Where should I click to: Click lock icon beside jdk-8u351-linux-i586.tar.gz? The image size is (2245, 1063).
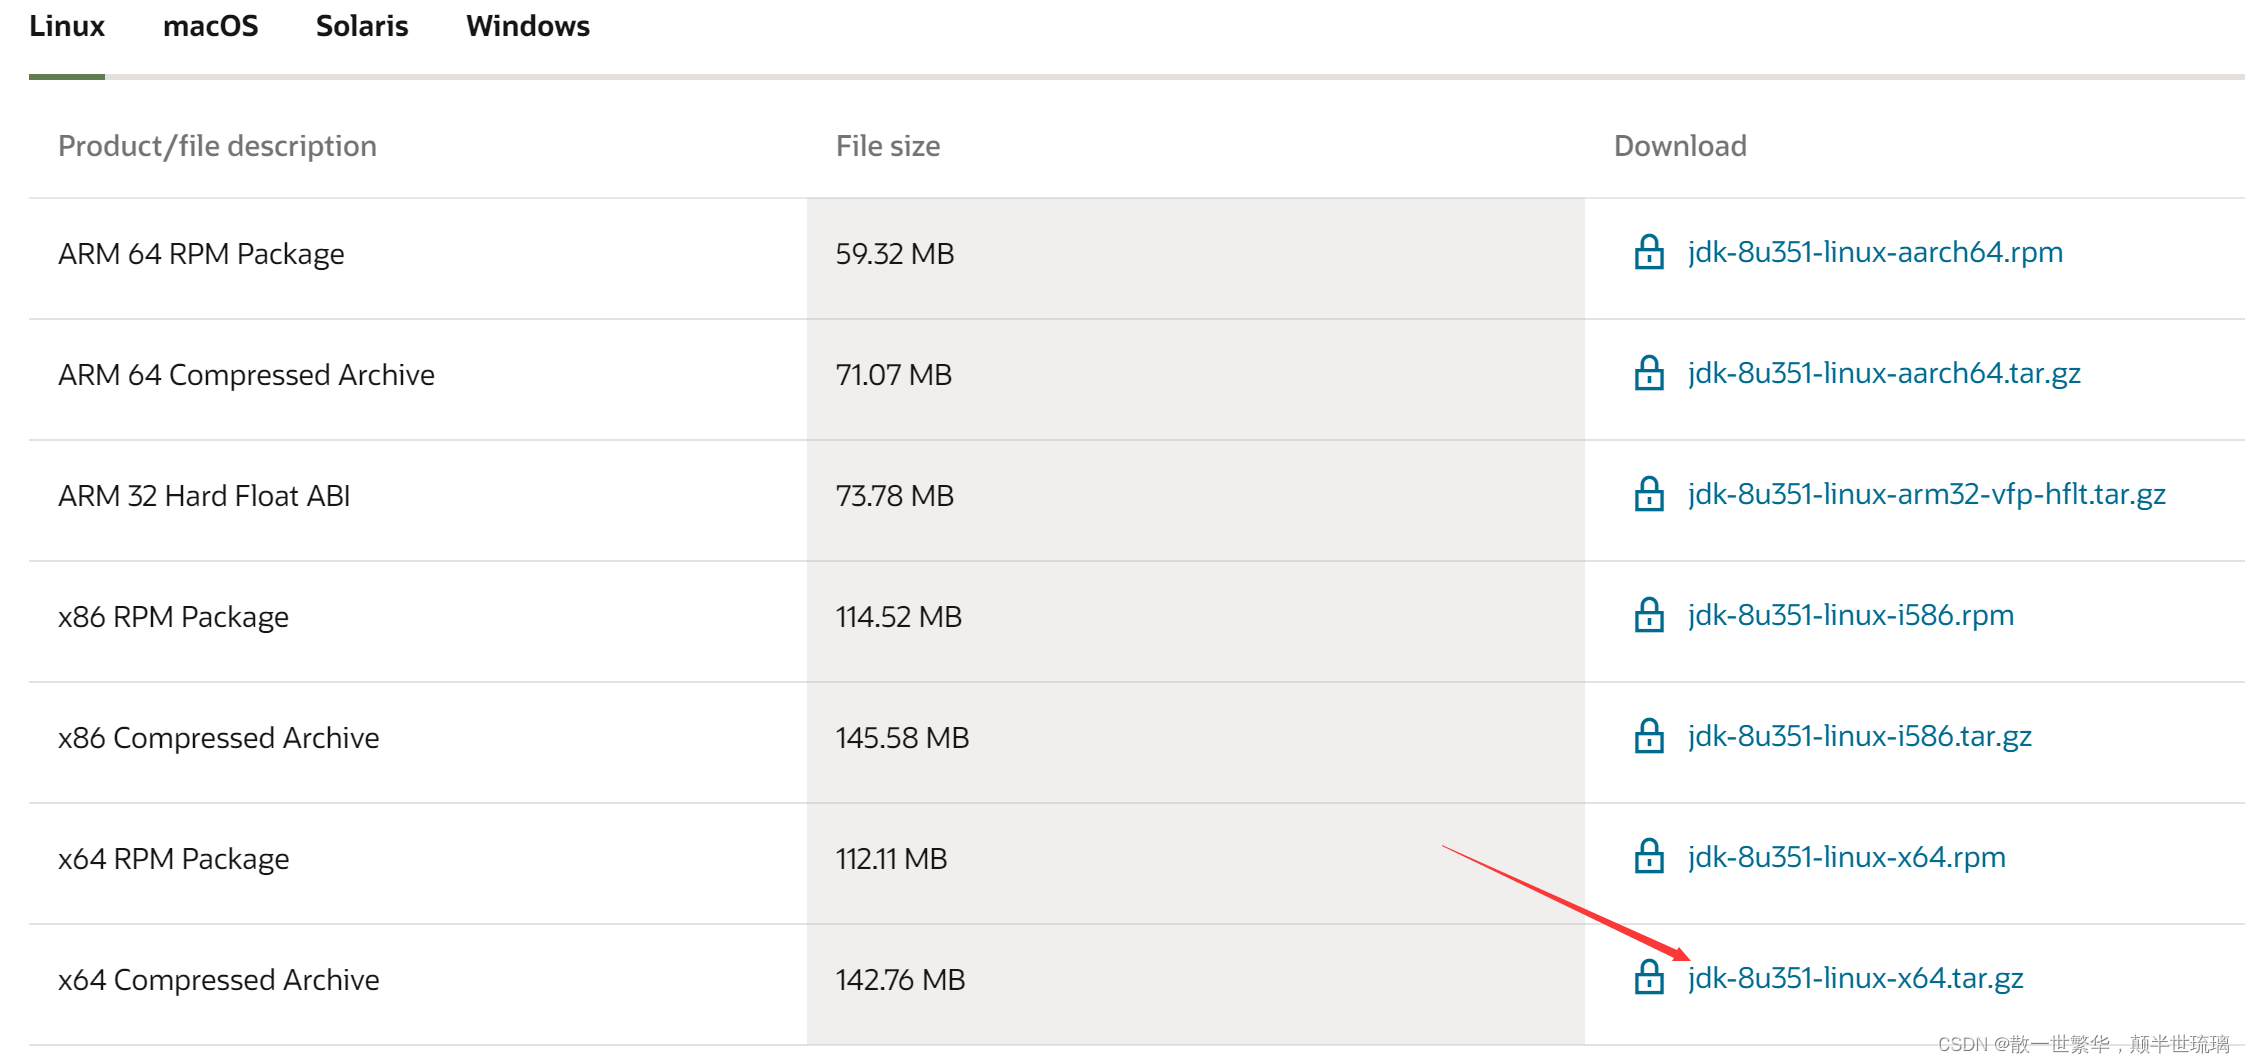1649,736
